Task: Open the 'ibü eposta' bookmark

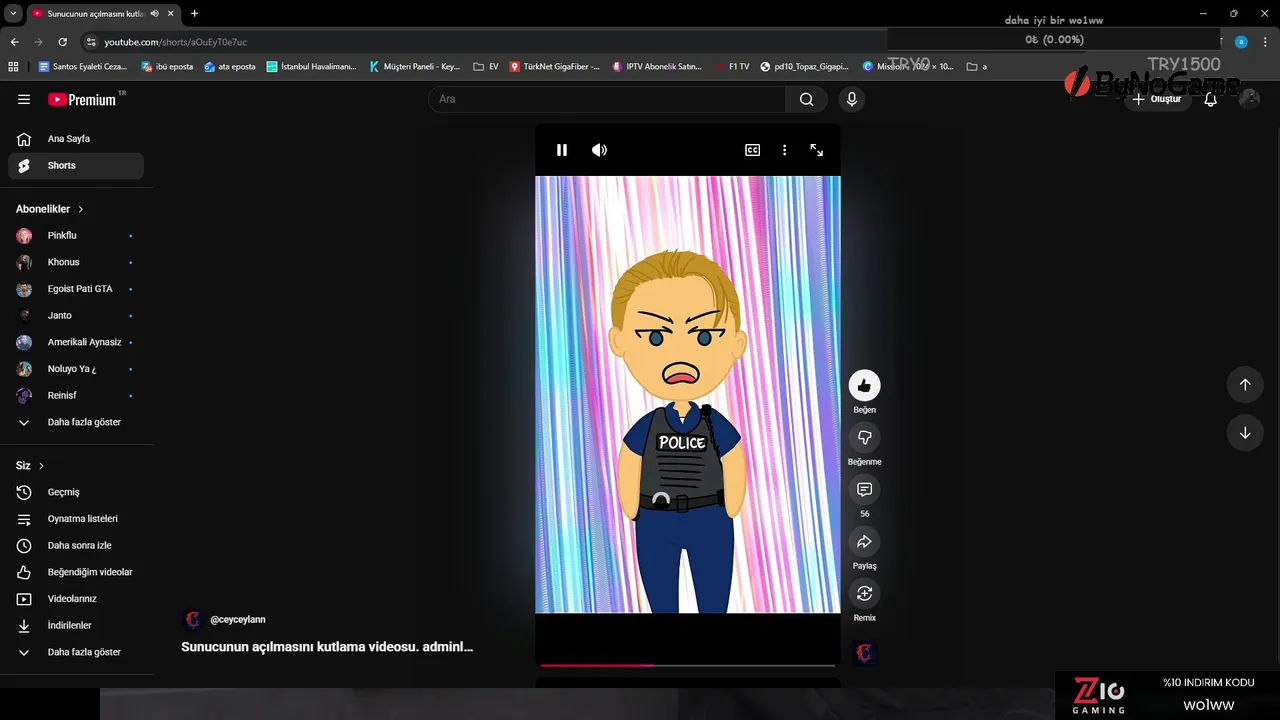Action: pos(167,67)
